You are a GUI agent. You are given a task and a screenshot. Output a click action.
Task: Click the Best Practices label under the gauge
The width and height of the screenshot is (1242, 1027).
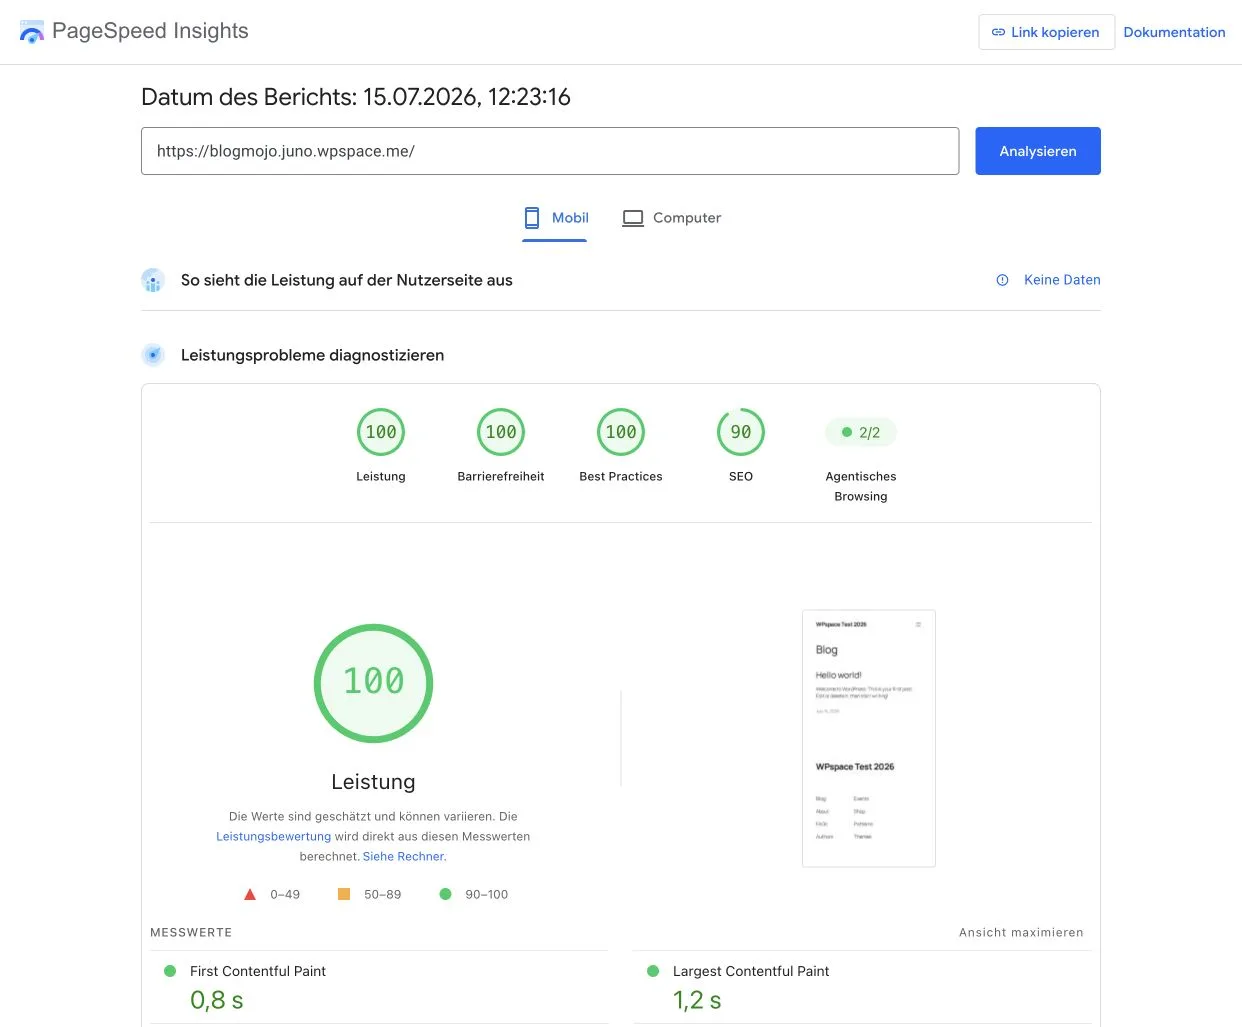[621, 476]
